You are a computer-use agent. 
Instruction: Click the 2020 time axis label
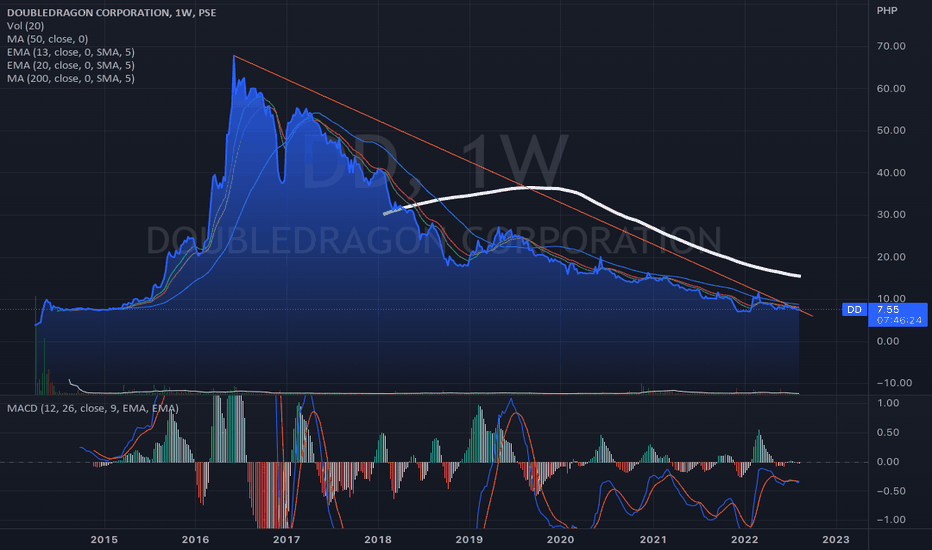561,539
